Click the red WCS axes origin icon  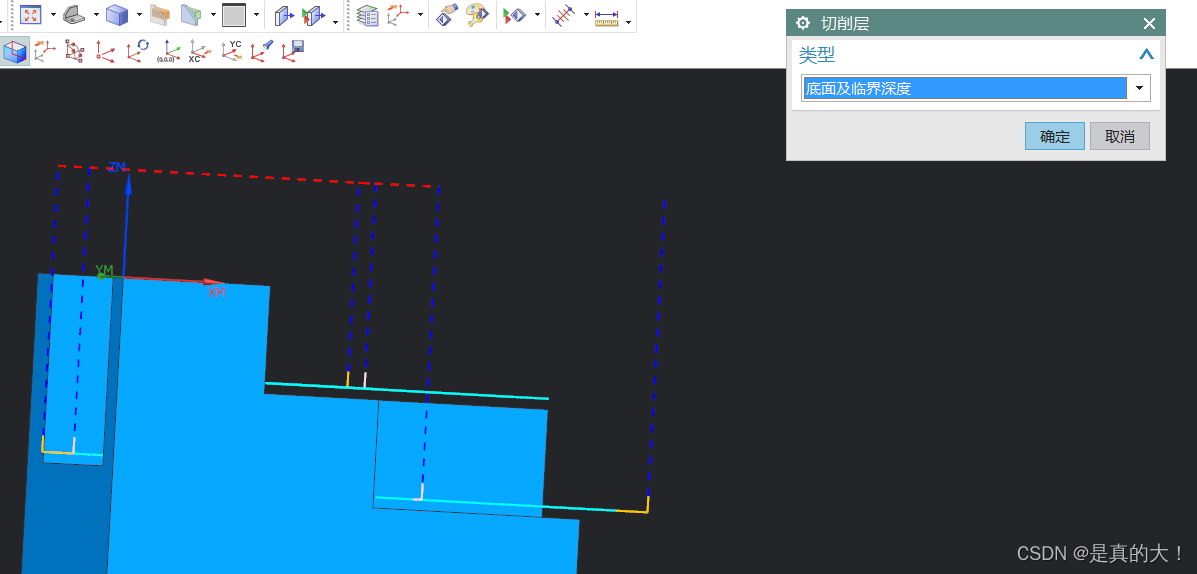tap(105, 51)
